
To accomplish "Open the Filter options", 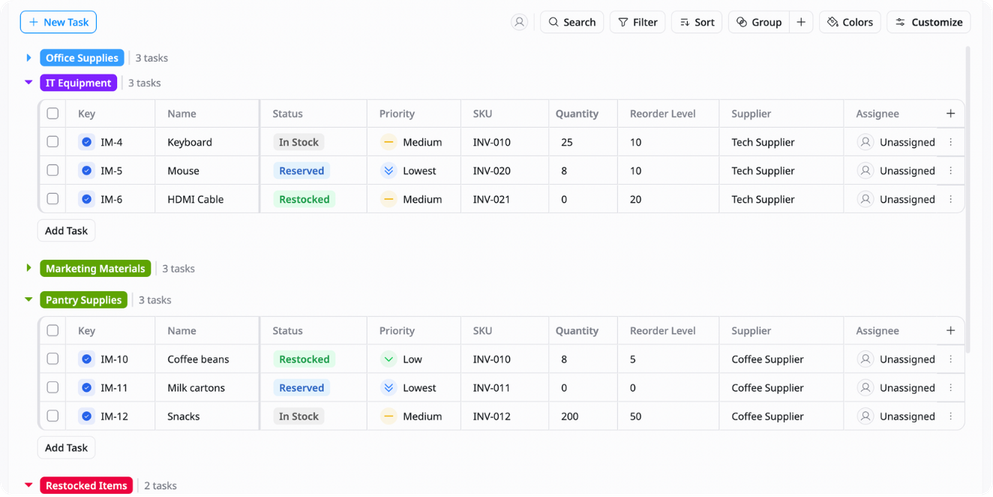I will (638, 22).
